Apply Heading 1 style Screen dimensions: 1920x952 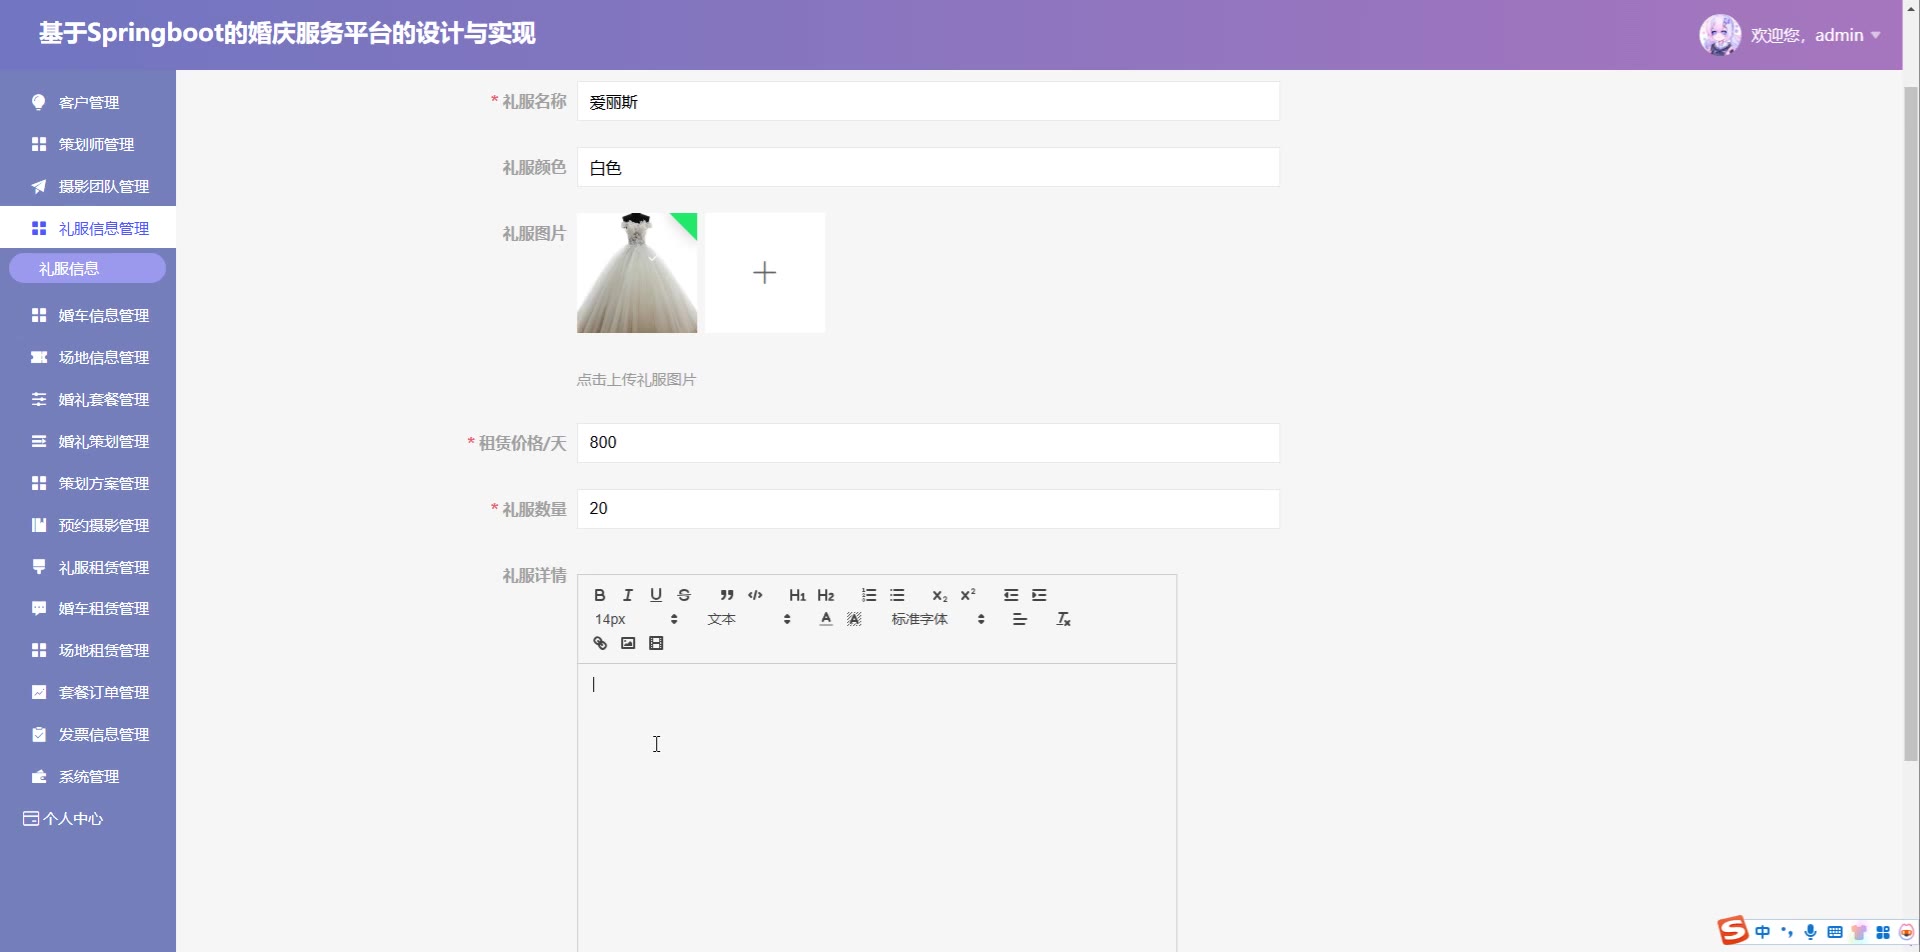[x=797, y=595]
